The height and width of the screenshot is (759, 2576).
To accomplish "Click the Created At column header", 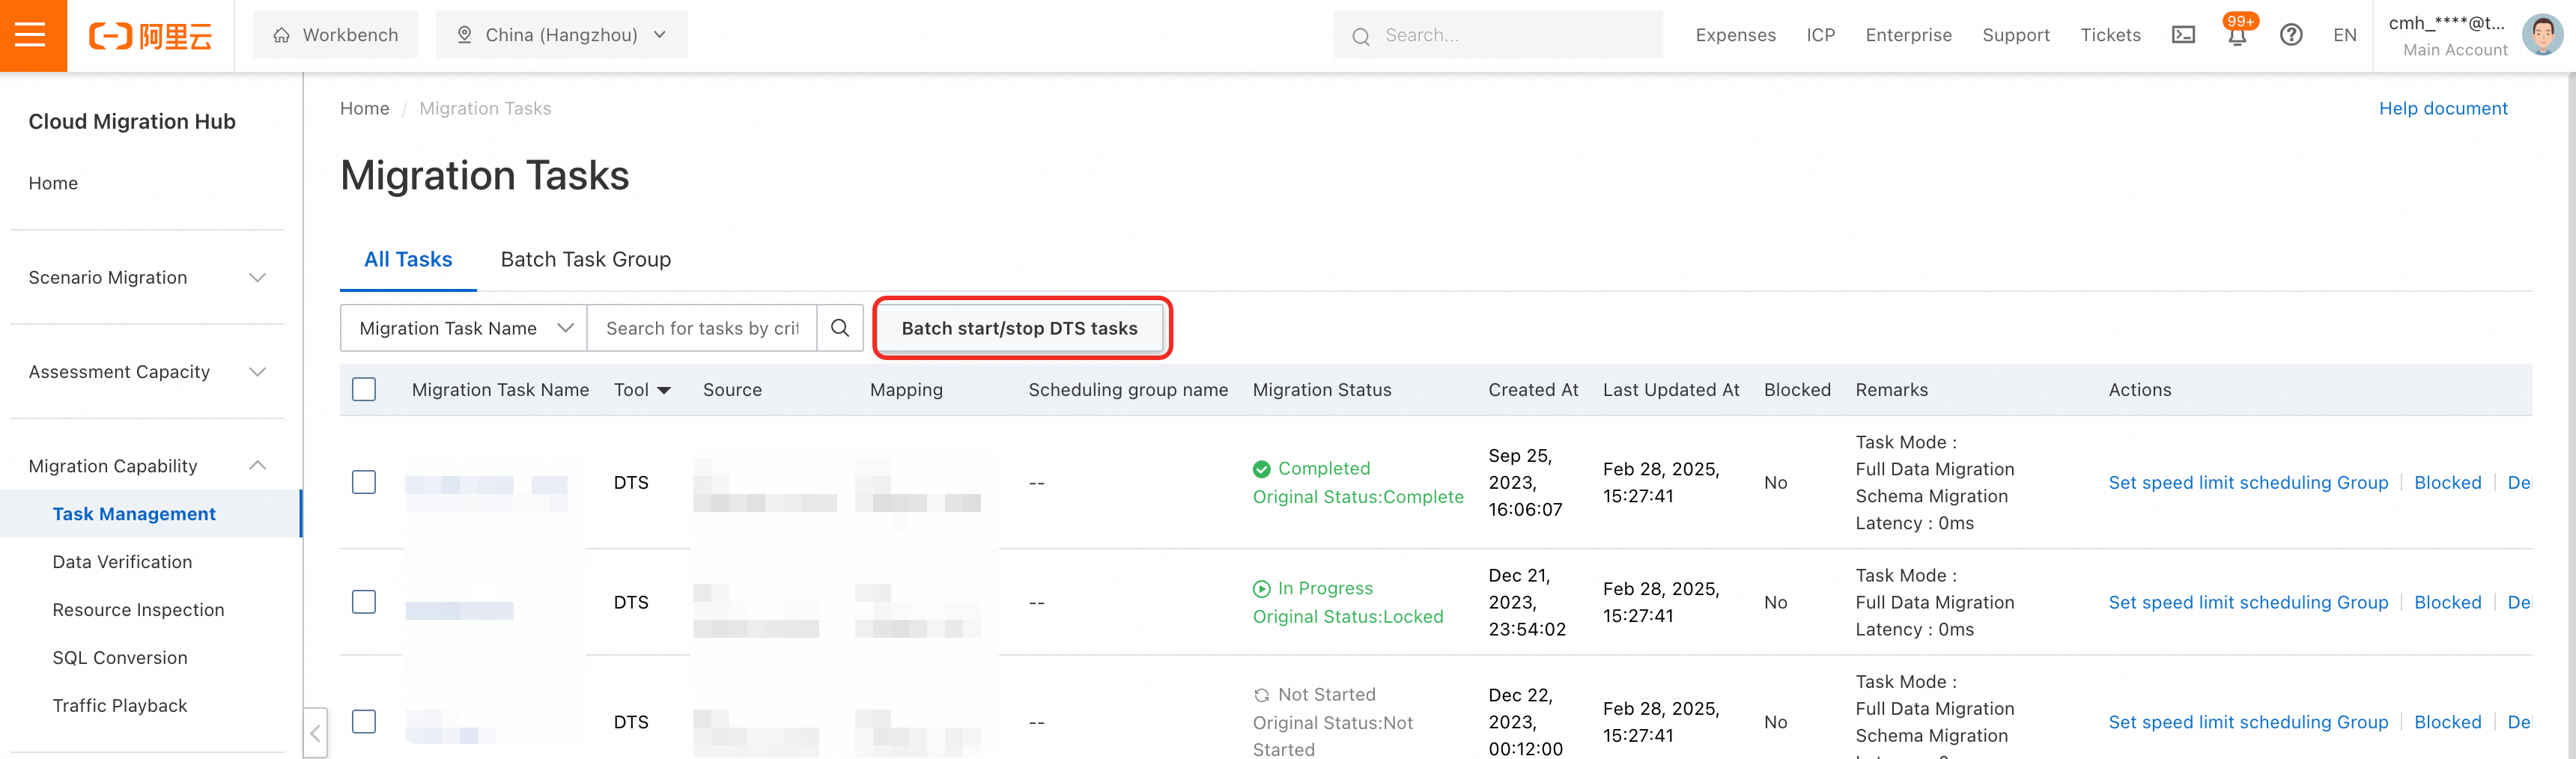I will coord(1533,390).
